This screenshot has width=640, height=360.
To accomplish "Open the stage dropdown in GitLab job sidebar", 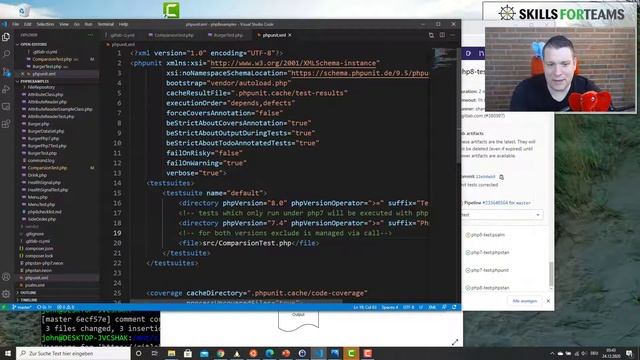I will pos(502,215).
